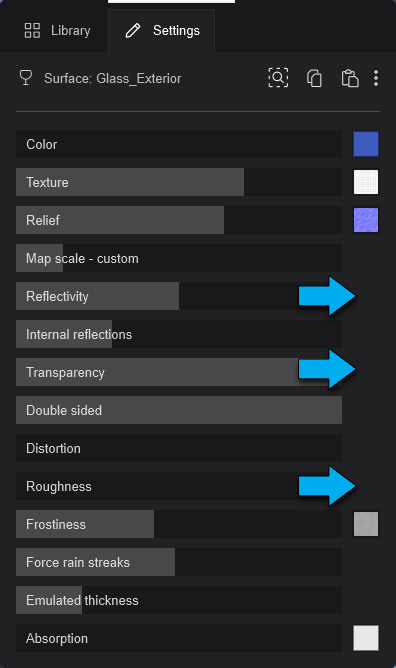Image resolution: width=396 pixels, height=668 pixels.
Task: Select the material picker magnifier icon
Action: click(278, 78)
